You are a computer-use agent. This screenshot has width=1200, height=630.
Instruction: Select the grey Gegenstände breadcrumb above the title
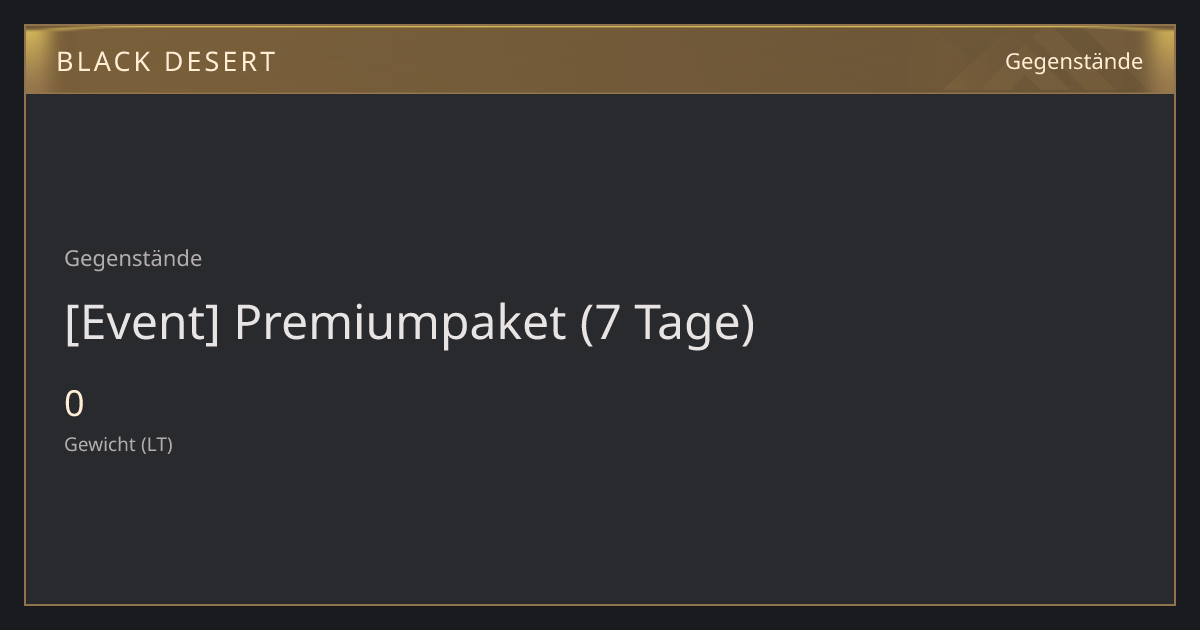coord(133,259)
